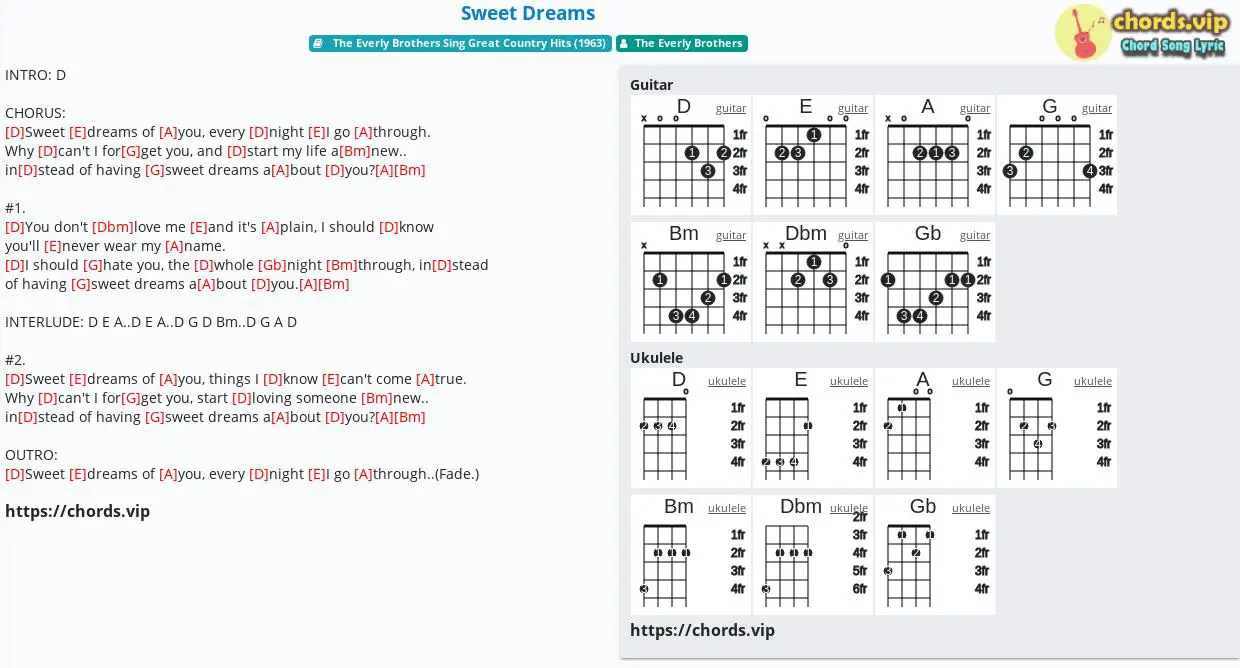This screenshot has height=668, width=1240.
Task: Click the chords.vip URL below the ukulele diagrams
Action: click(703, 630)
